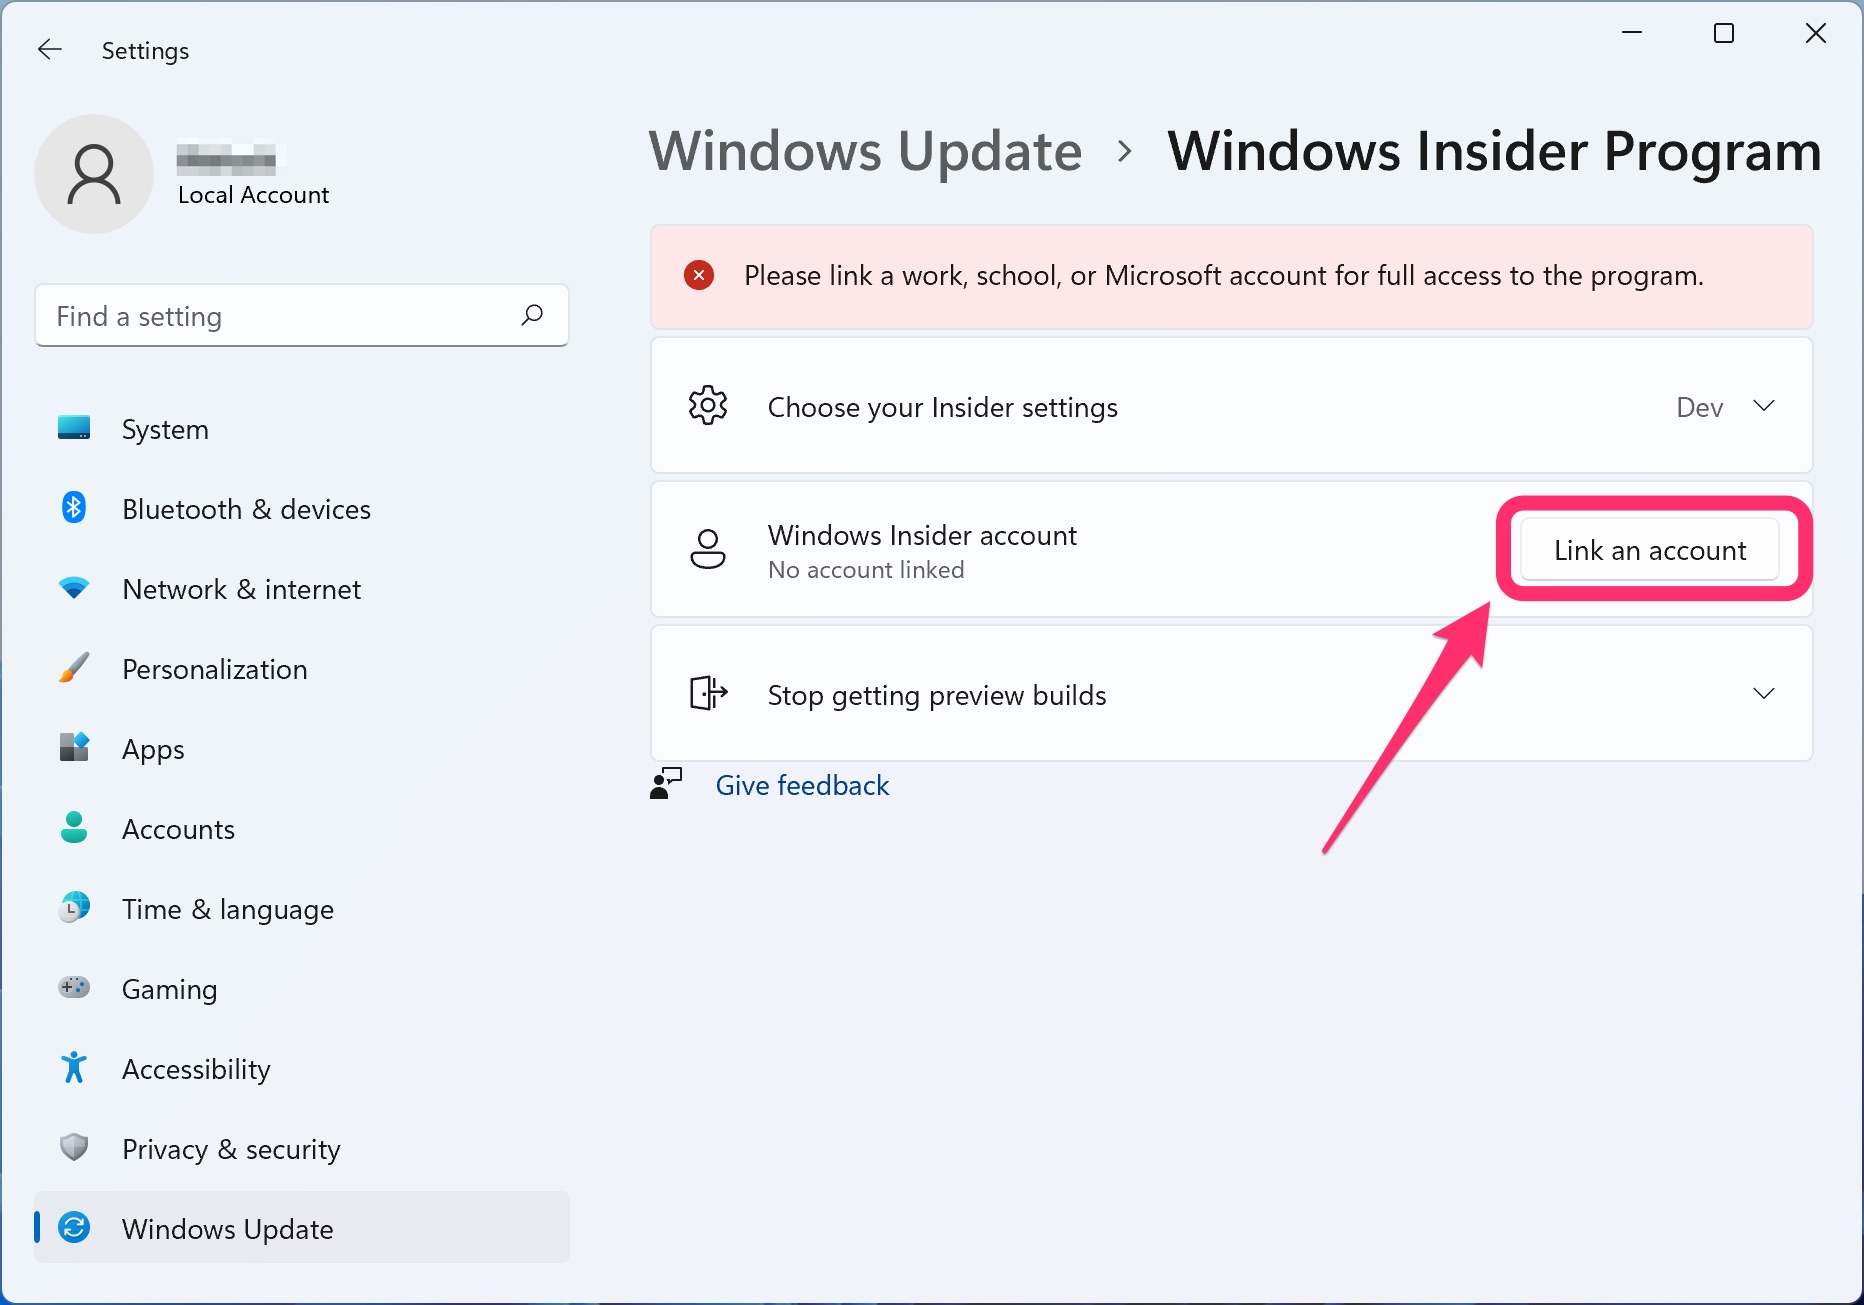Open Apps settings
Screen dimensions: 1864x1305
(x=153, y=748)
